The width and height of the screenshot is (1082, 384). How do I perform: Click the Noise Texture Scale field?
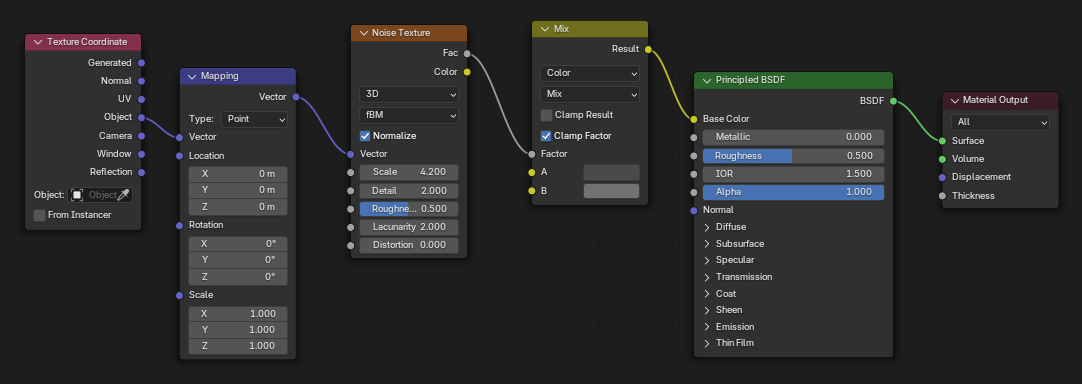tap(409, 172)
